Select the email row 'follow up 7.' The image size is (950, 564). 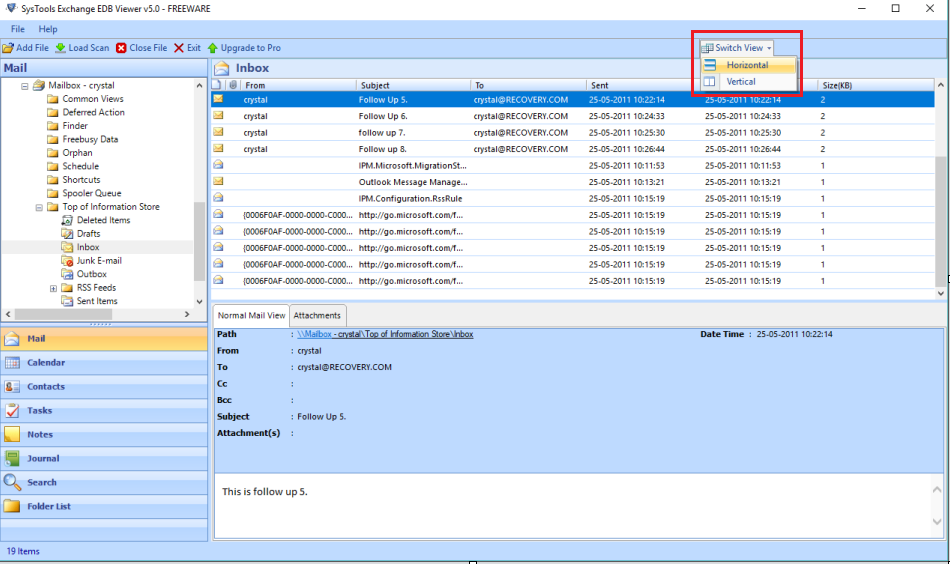573,133
